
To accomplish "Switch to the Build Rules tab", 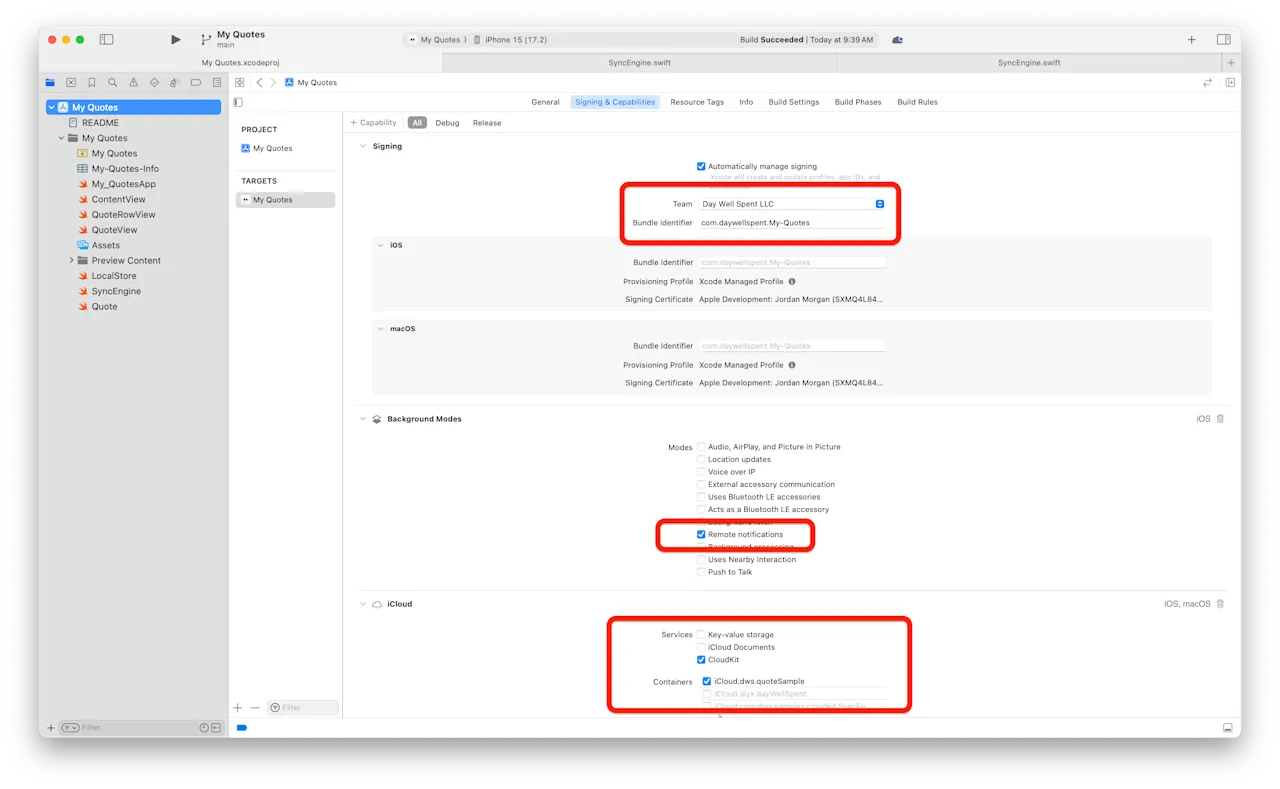I will pyautogui.click(x=917, y=102).
